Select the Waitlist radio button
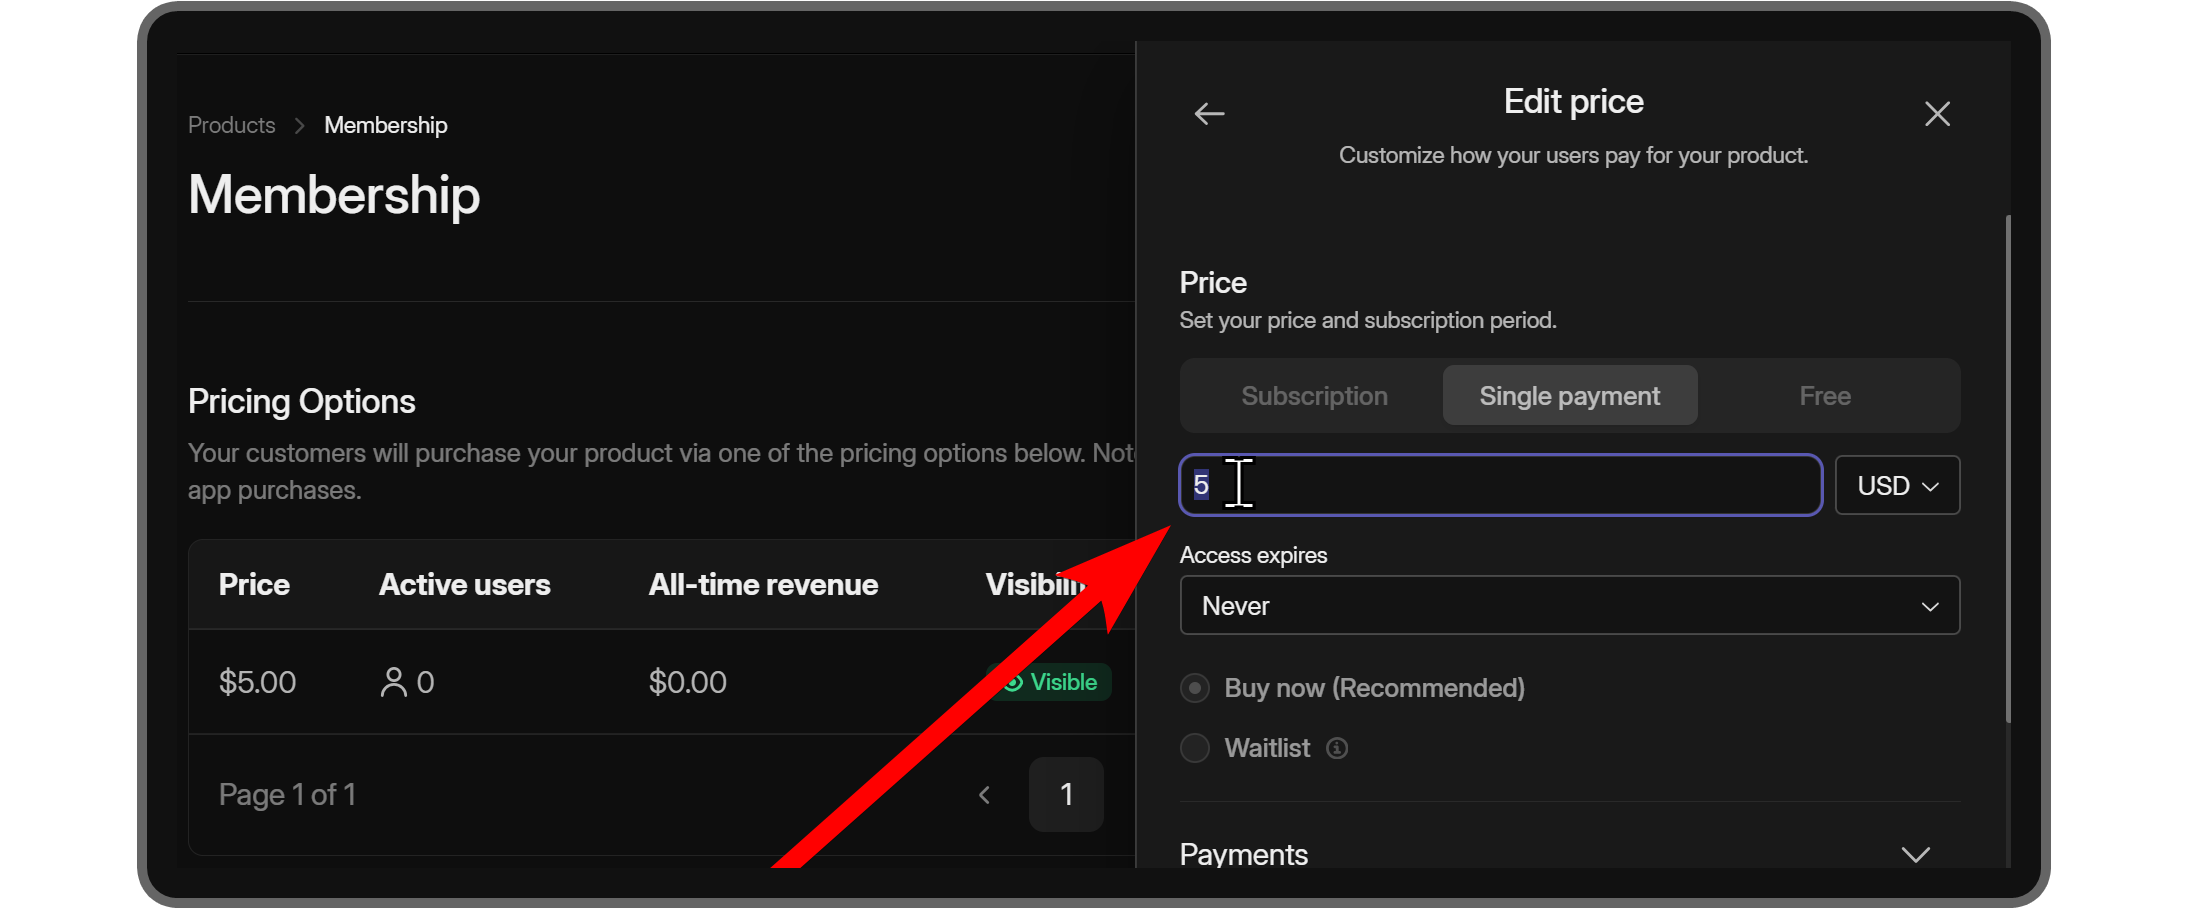Screen dimensions: 2188x909 click(1194, 747)
